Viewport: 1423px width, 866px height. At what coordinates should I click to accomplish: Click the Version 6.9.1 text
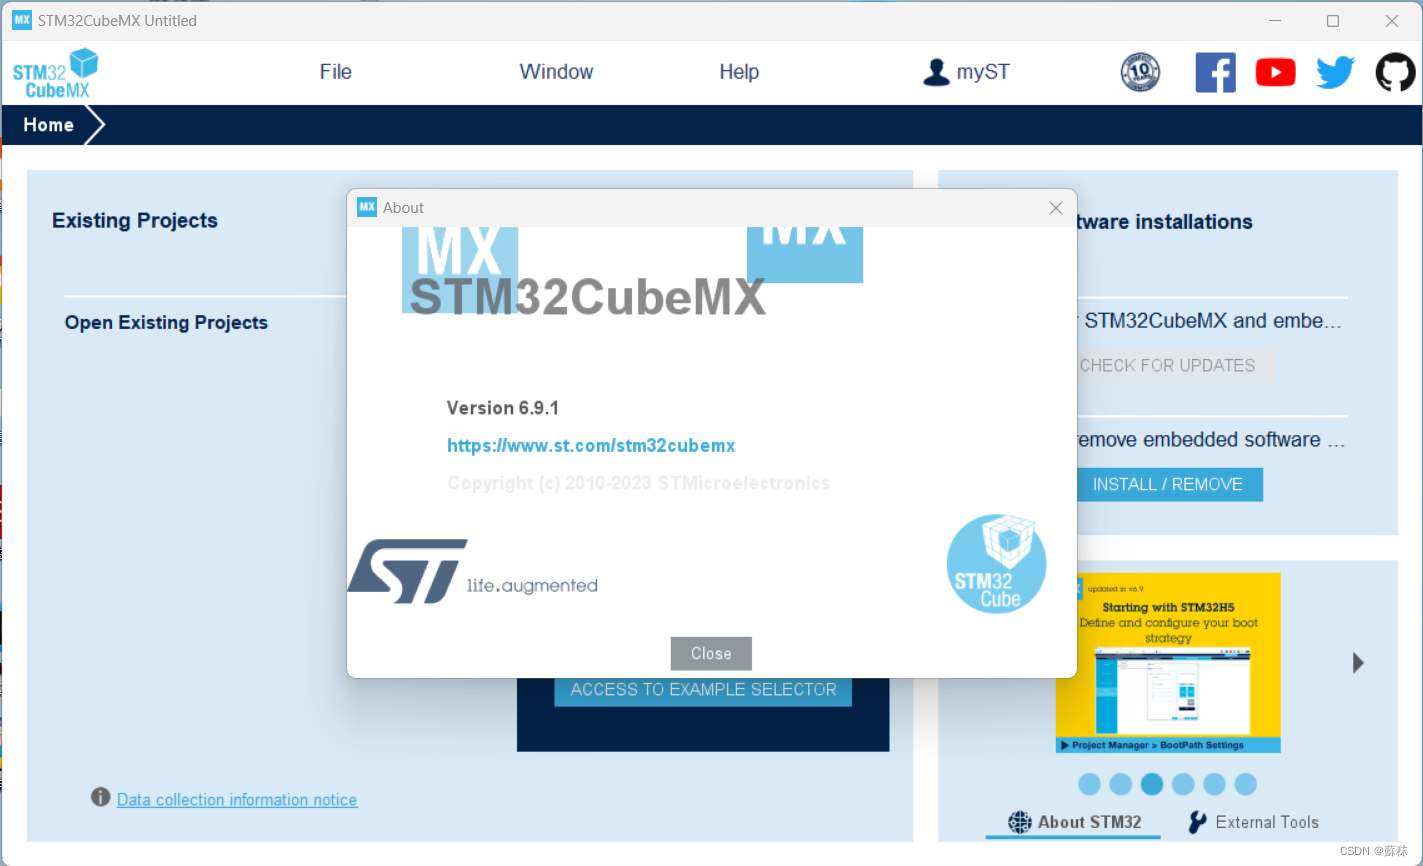tap(503, 408)
